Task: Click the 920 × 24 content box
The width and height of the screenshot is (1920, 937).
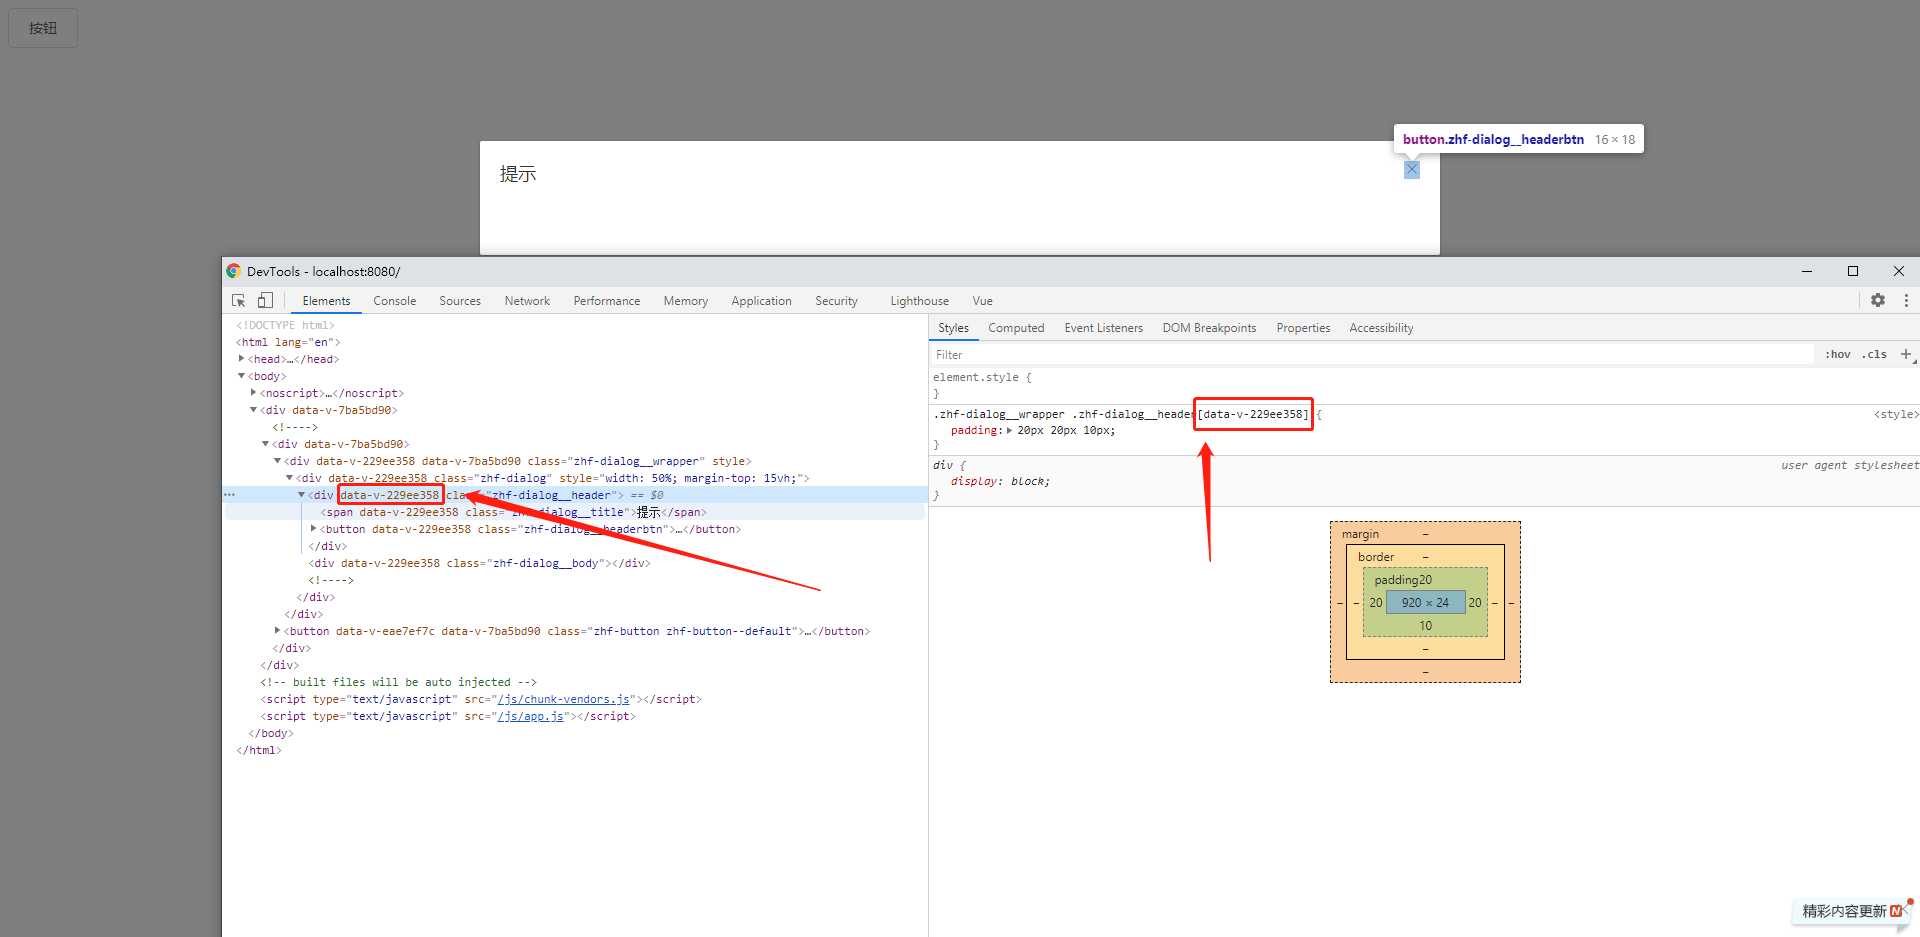Action: pos(1425,602)
